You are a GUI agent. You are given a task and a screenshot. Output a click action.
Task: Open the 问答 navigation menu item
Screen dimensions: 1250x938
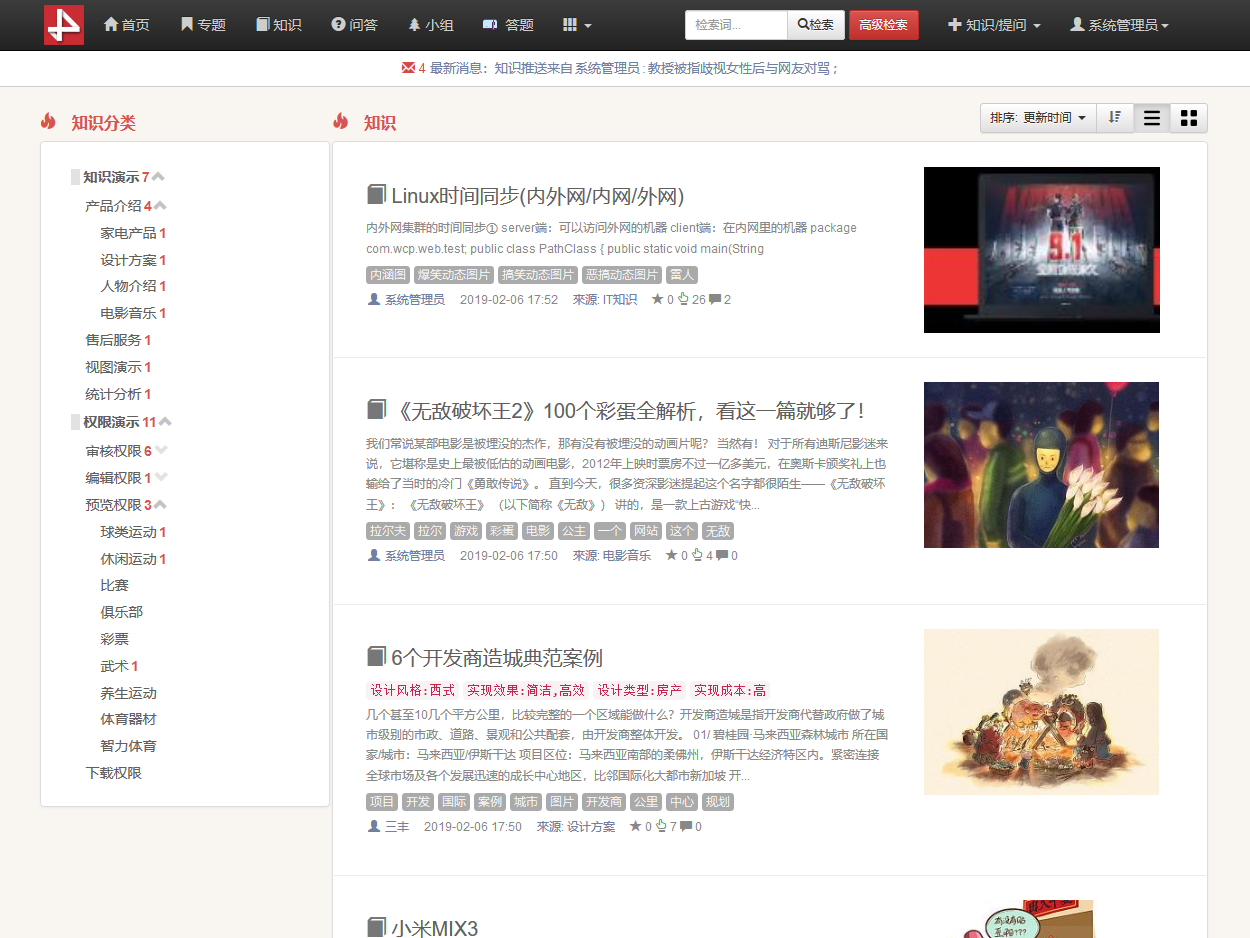(x=354, y=25)
